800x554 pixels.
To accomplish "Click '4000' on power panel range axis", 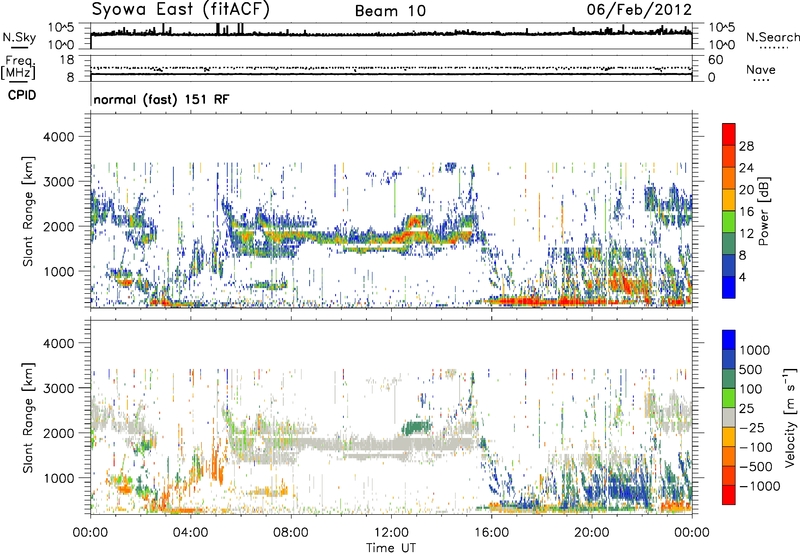I will pyautogui.click(x=58, y=137).
